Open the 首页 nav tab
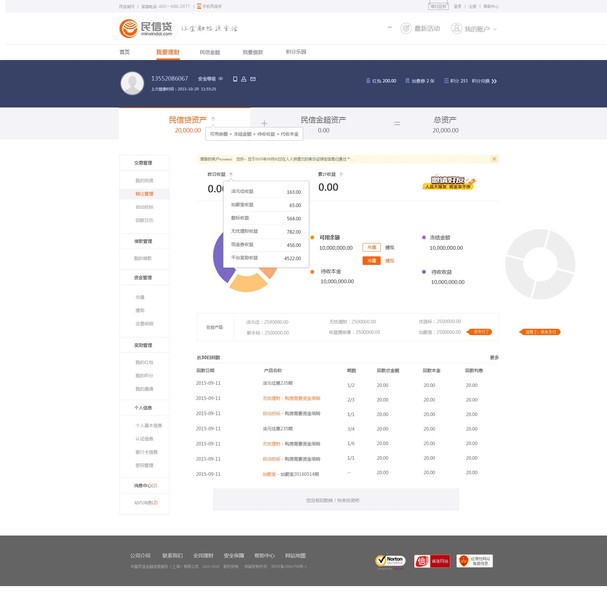Viewport: 607px width, 600px height. 124,52
